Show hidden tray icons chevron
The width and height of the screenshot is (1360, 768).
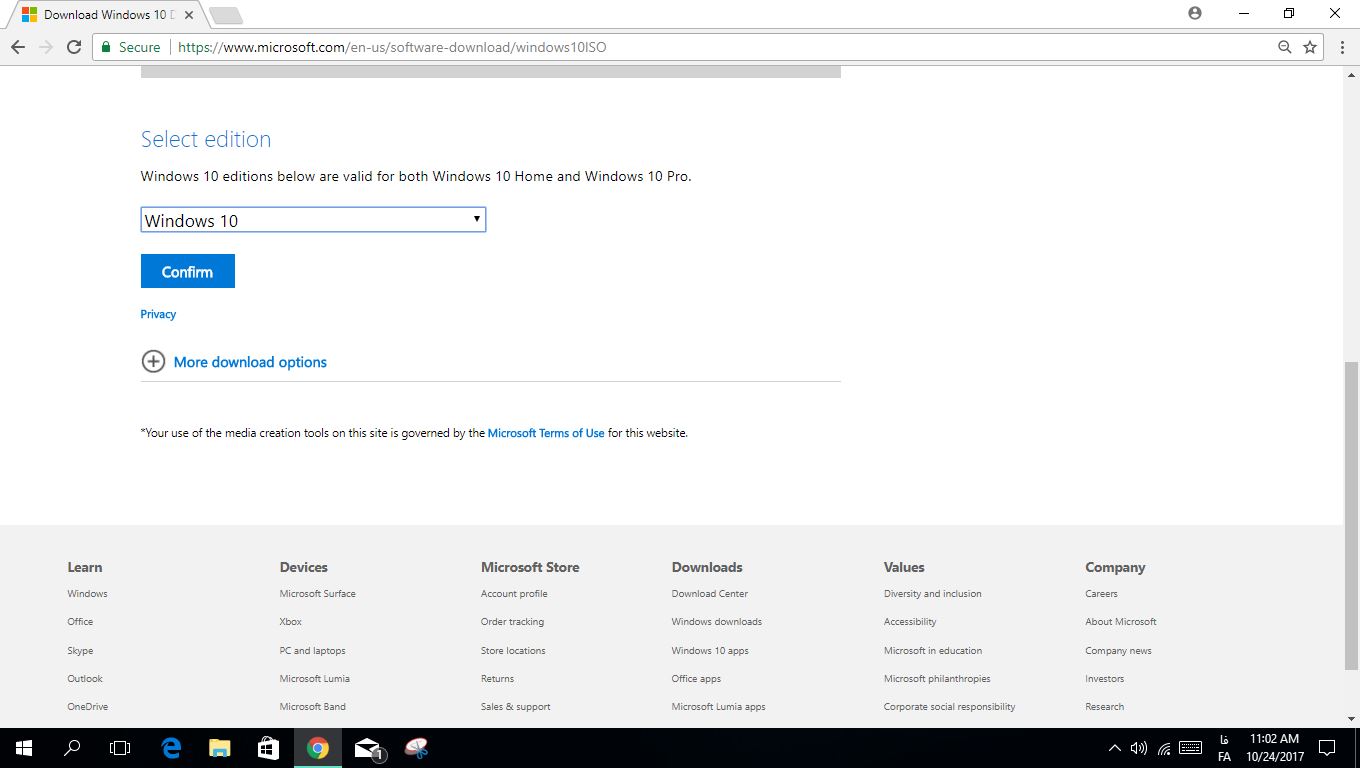1115,748
